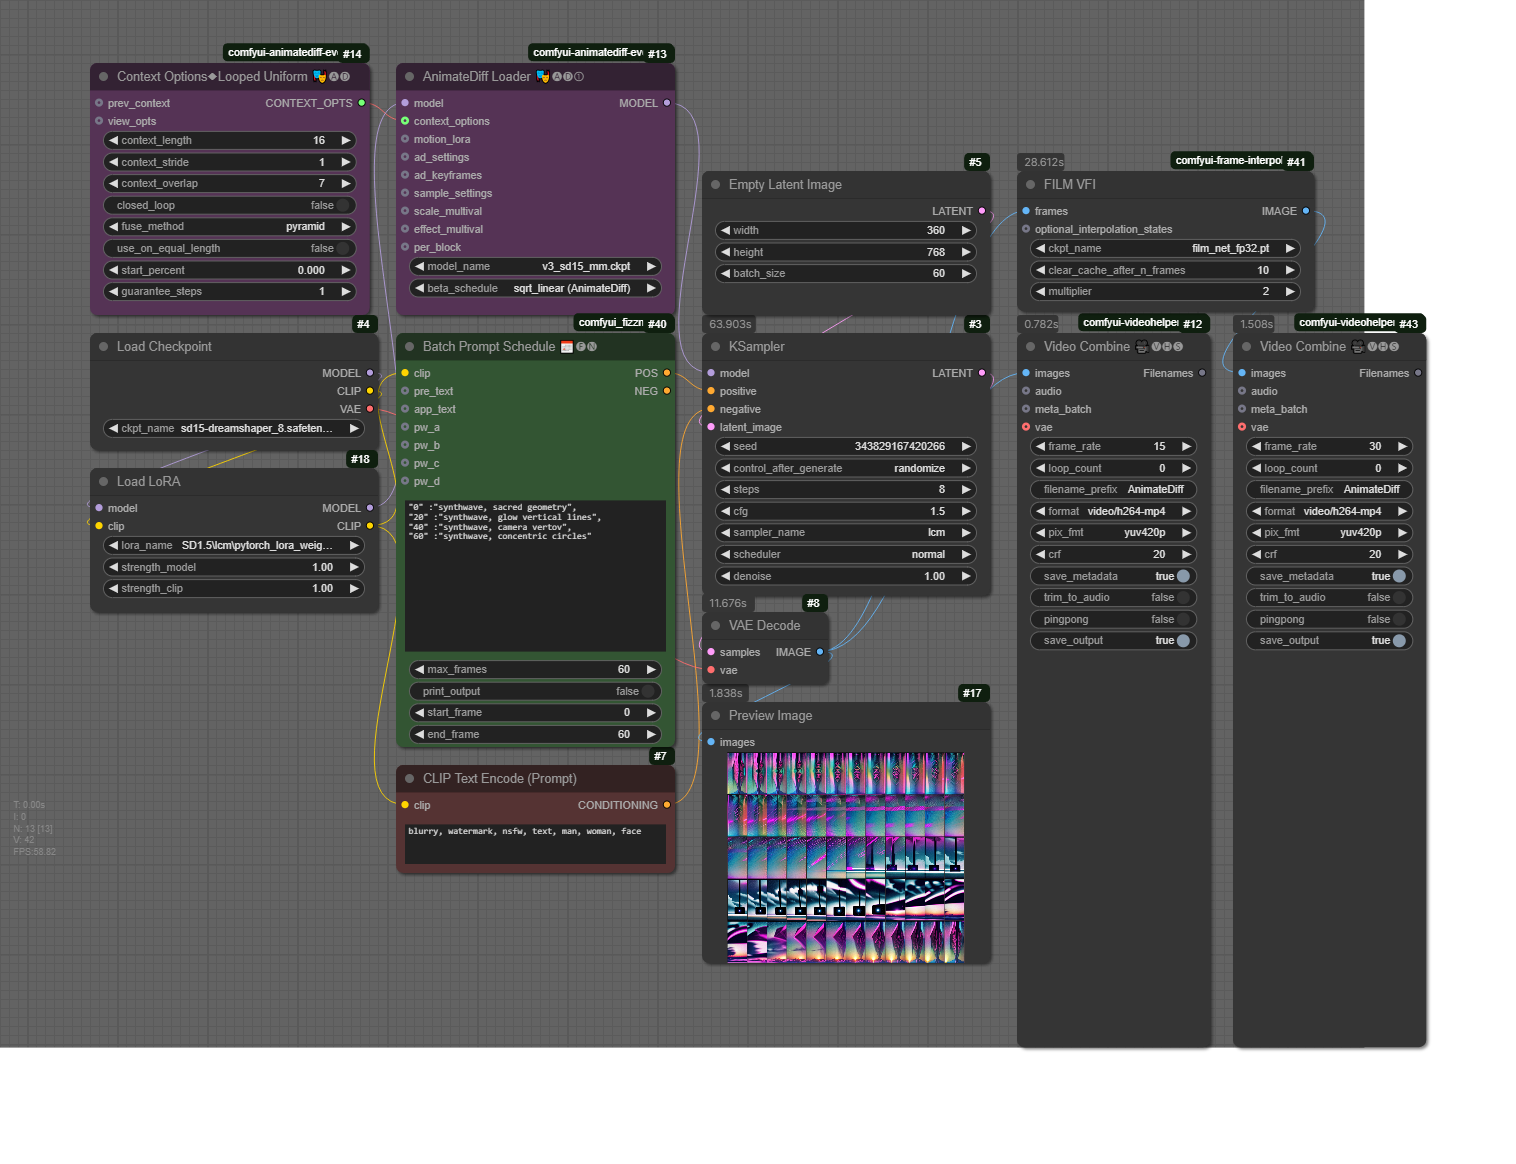Open the sampler_name dropdown in KSampler
Screen dimensions: 1516x1164
(x=845, y=533)
